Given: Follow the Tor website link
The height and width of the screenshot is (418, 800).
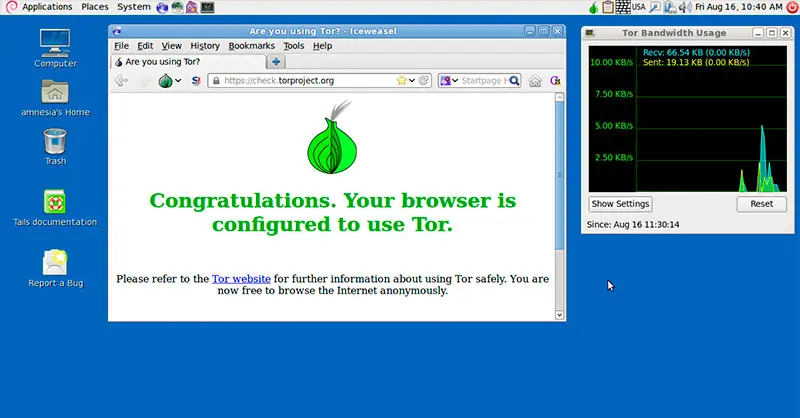Looking at the screenshot, I should tap(241, 279).
